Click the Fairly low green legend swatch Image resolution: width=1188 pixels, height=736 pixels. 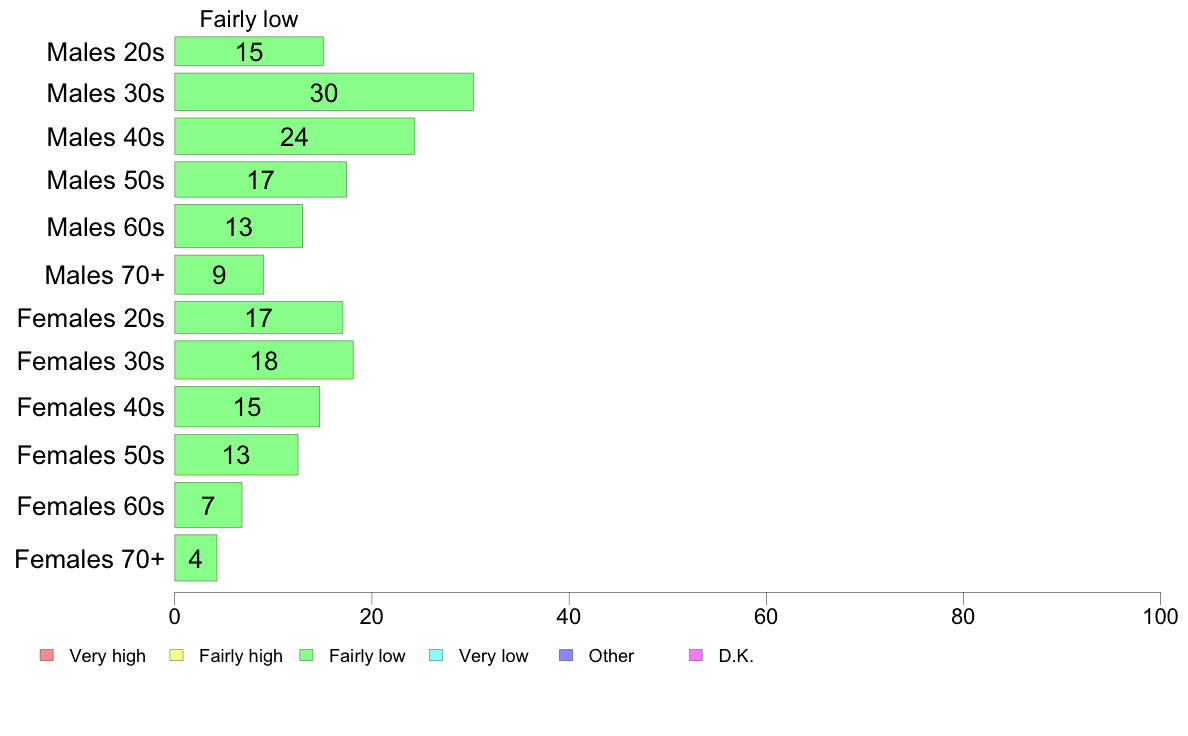(x=306, y=655)
